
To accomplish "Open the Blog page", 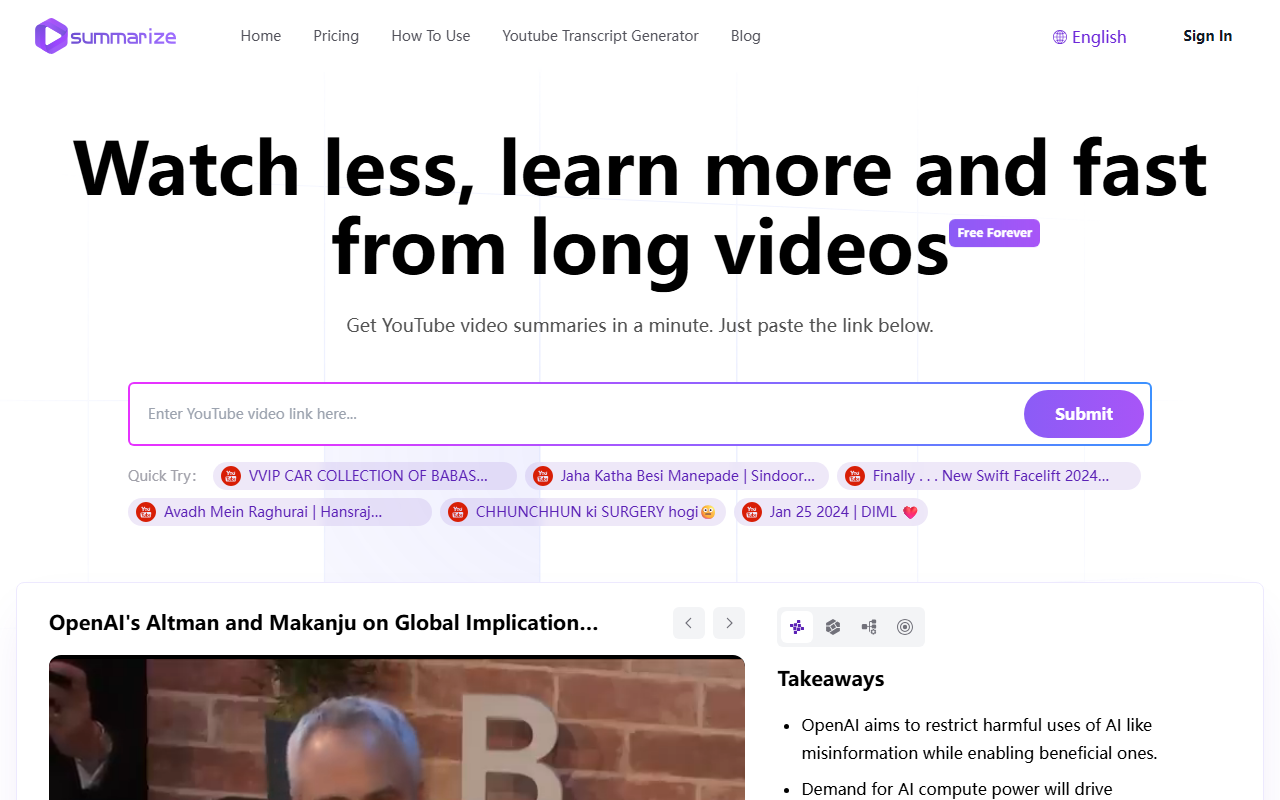I will click(x=746, y=36).
